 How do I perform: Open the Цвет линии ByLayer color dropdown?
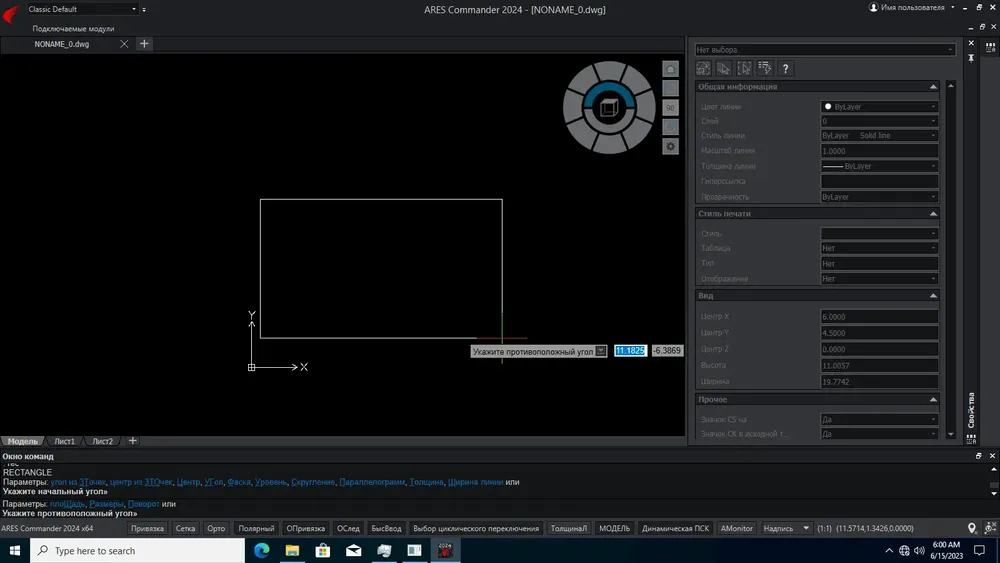tap(879, 106)
